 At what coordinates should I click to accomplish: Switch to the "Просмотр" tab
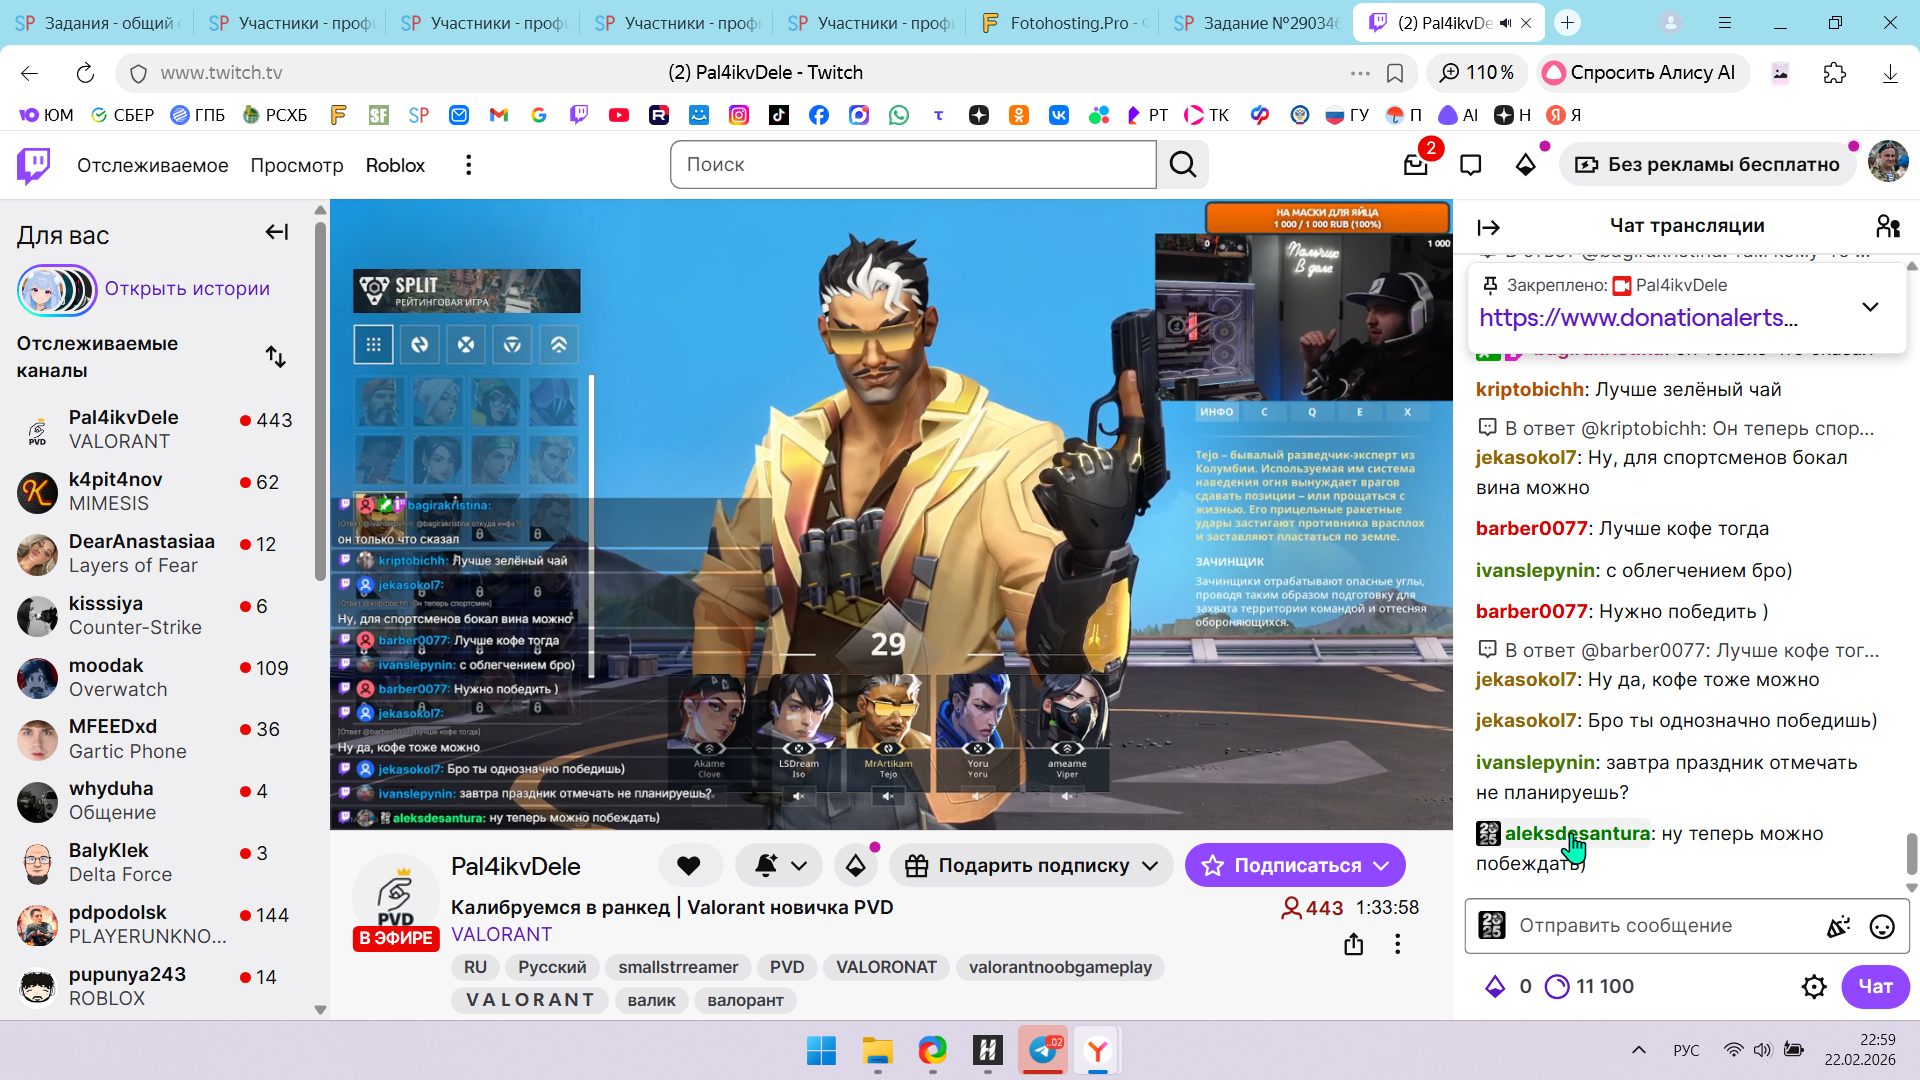click(296, 165)
